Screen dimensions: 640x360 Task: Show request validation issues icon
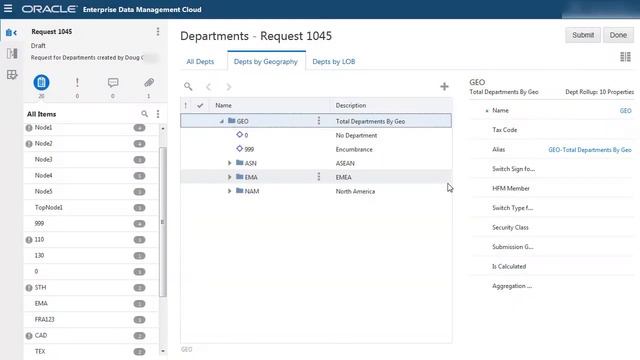click(77, 82)
